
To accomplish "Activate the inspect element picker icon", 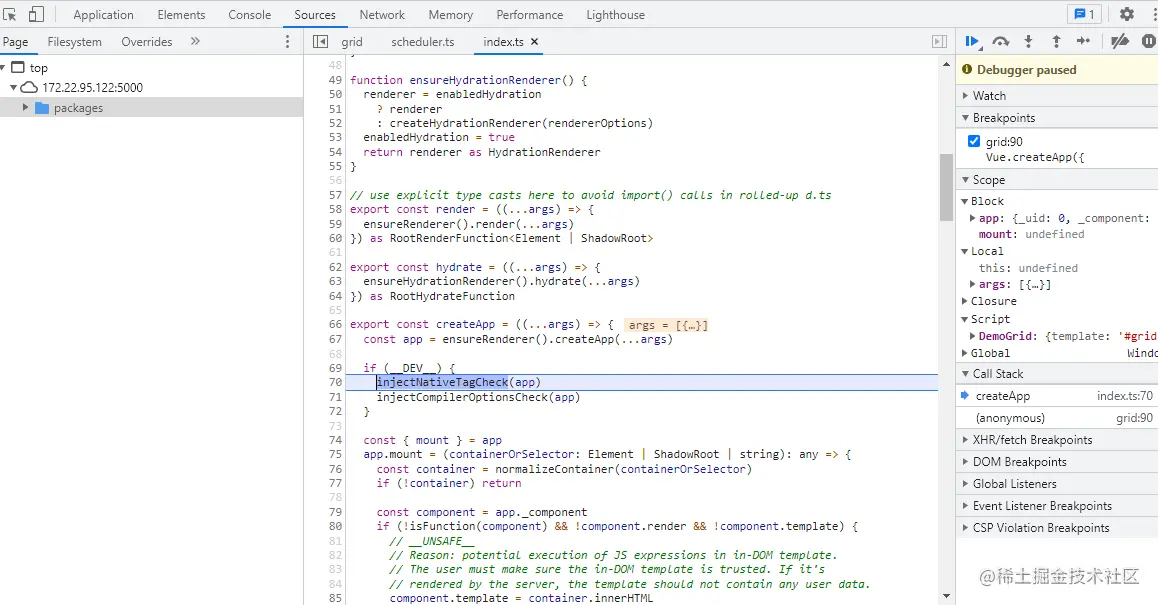I will coord(10,14).
